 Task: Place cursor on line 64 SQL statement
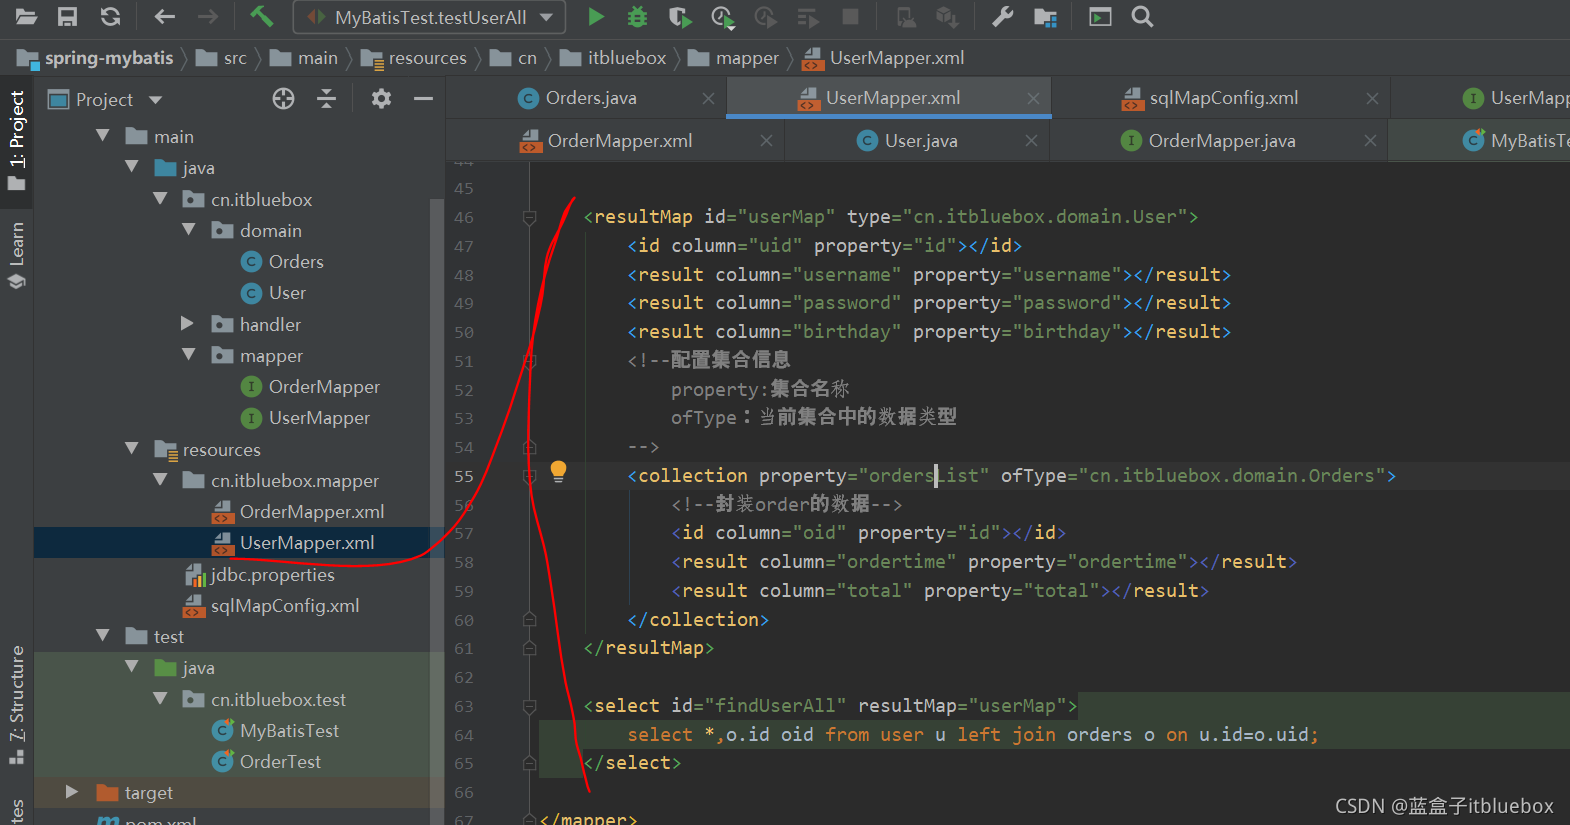(x=972, y=734)
